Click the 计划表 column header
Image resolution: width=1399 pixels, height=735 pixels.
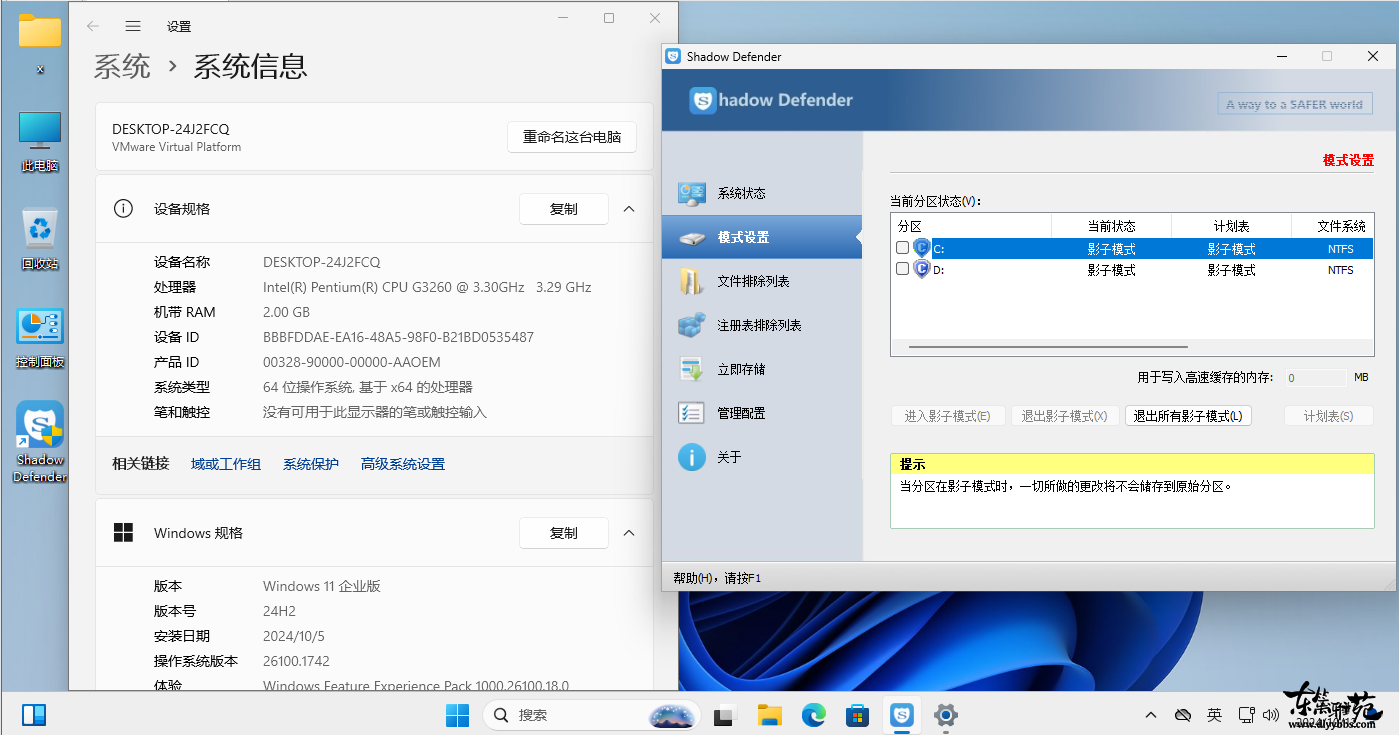1231,226
